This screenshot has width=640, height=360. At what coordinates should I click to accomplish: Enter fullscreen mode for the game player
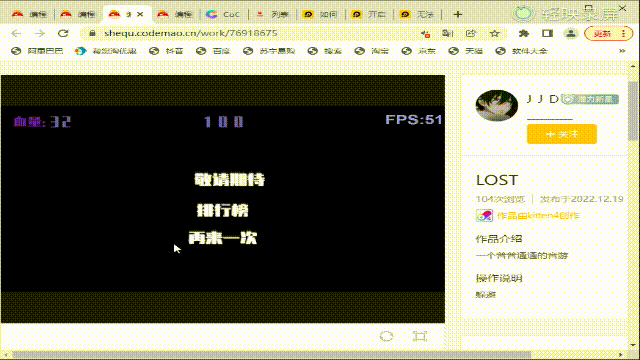(x=420, y=336)
